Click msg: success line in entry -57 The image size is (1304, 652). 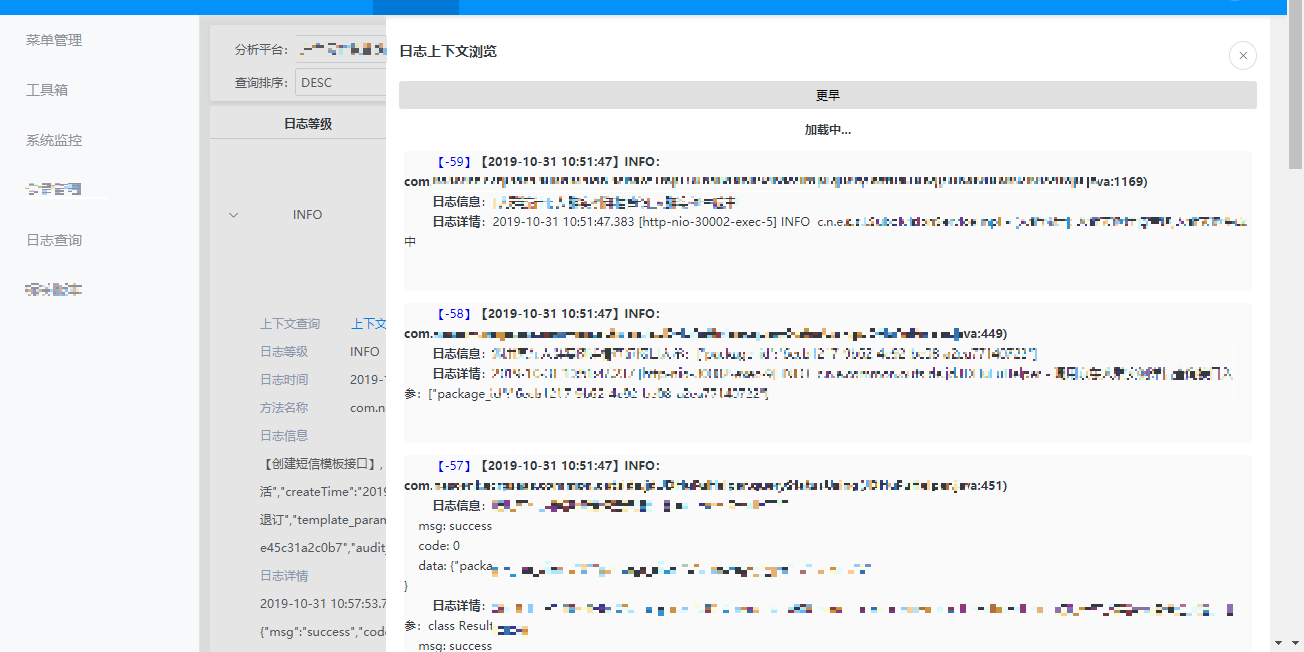(455, 526)
